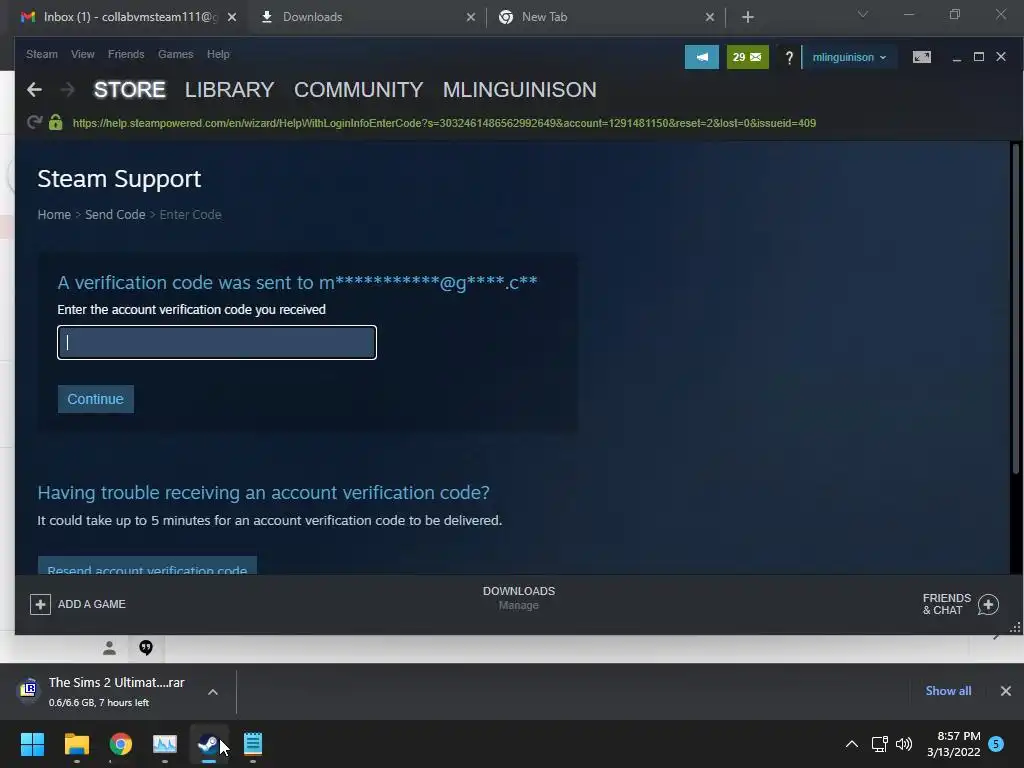1024x768 pixels.
Task: Go to the COMMUNITY section
Action: tap(359, 89)
